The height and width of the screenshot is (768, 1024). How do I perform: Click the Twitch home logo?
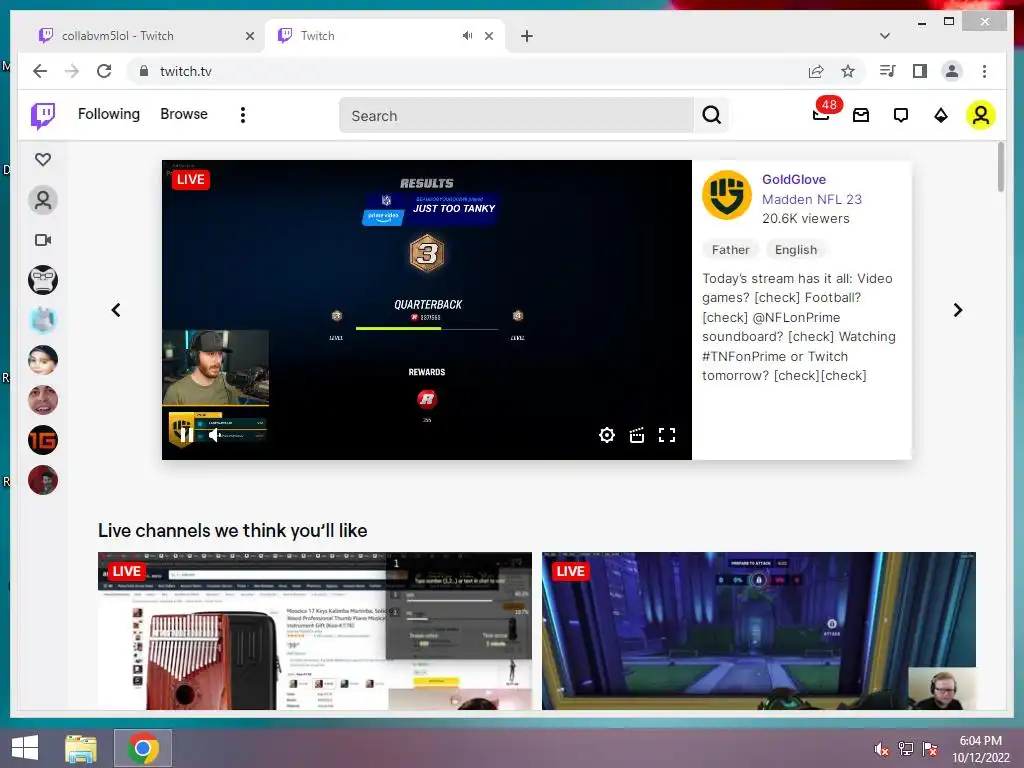[x=43, y=116]
